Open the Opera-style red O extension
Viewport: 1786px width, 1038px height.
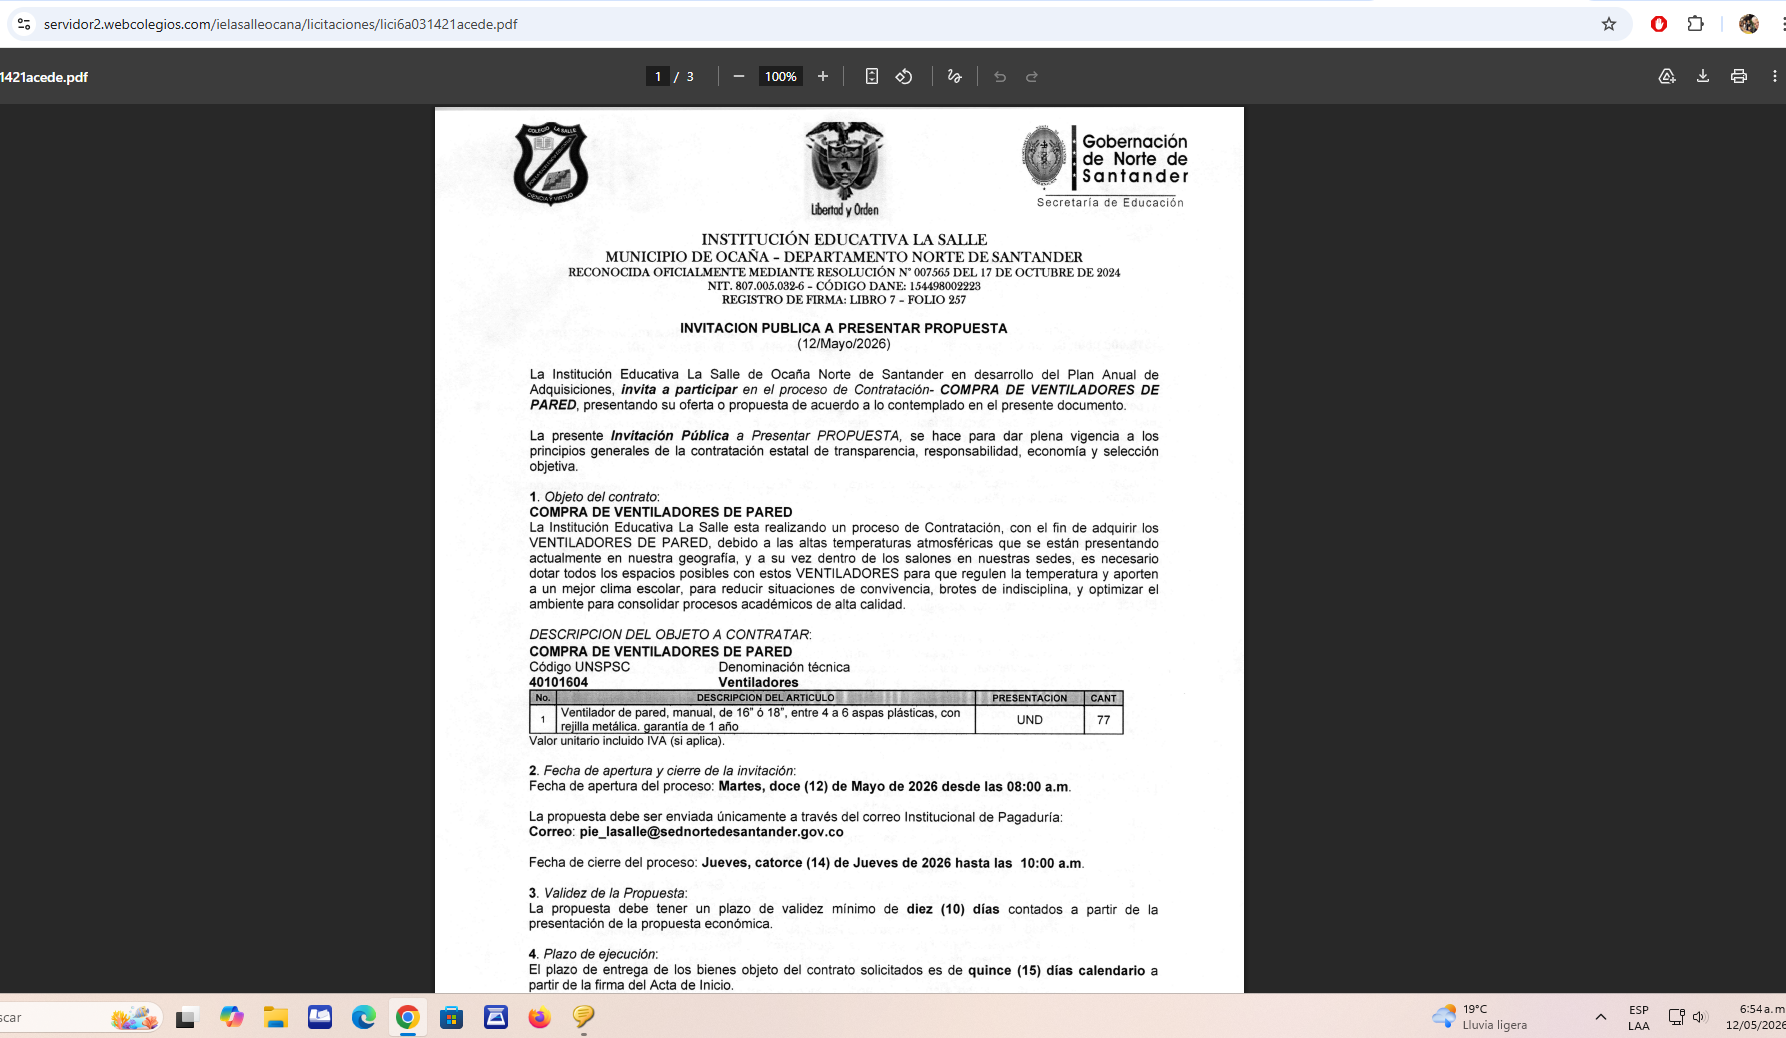click(x=1659, y=24)
